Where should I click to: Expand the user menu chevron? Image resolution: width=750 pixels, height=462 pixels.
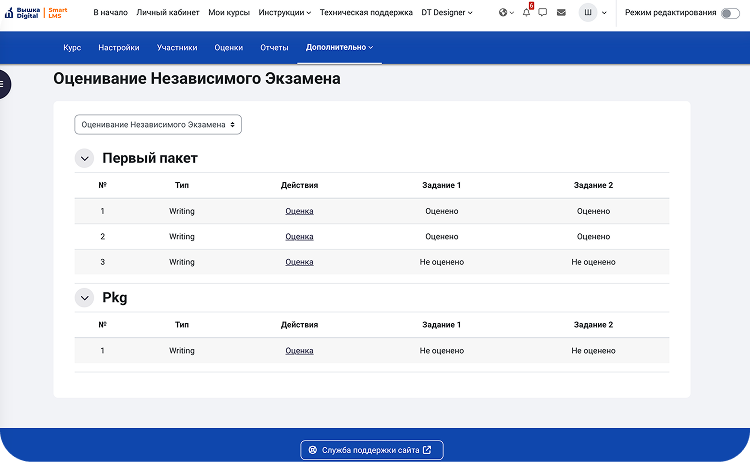click(604, 13)
